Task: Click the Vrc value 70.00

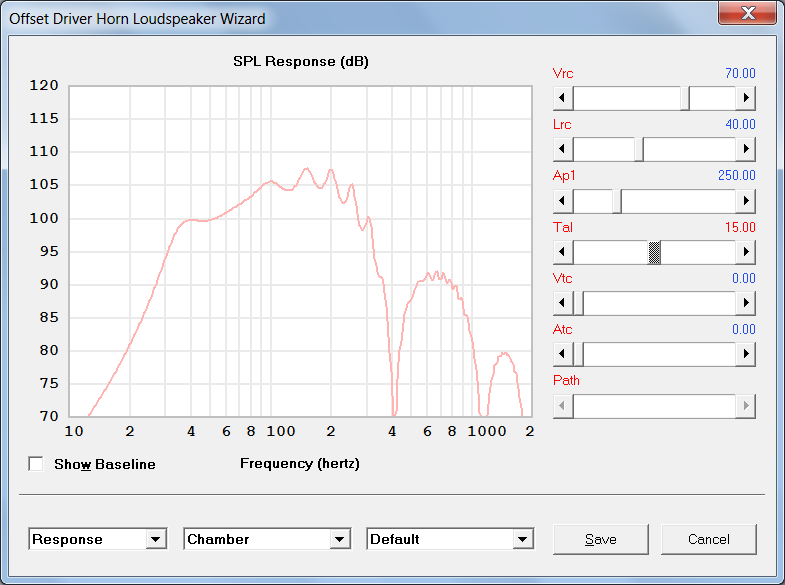Action: click(x=740, y=73)
